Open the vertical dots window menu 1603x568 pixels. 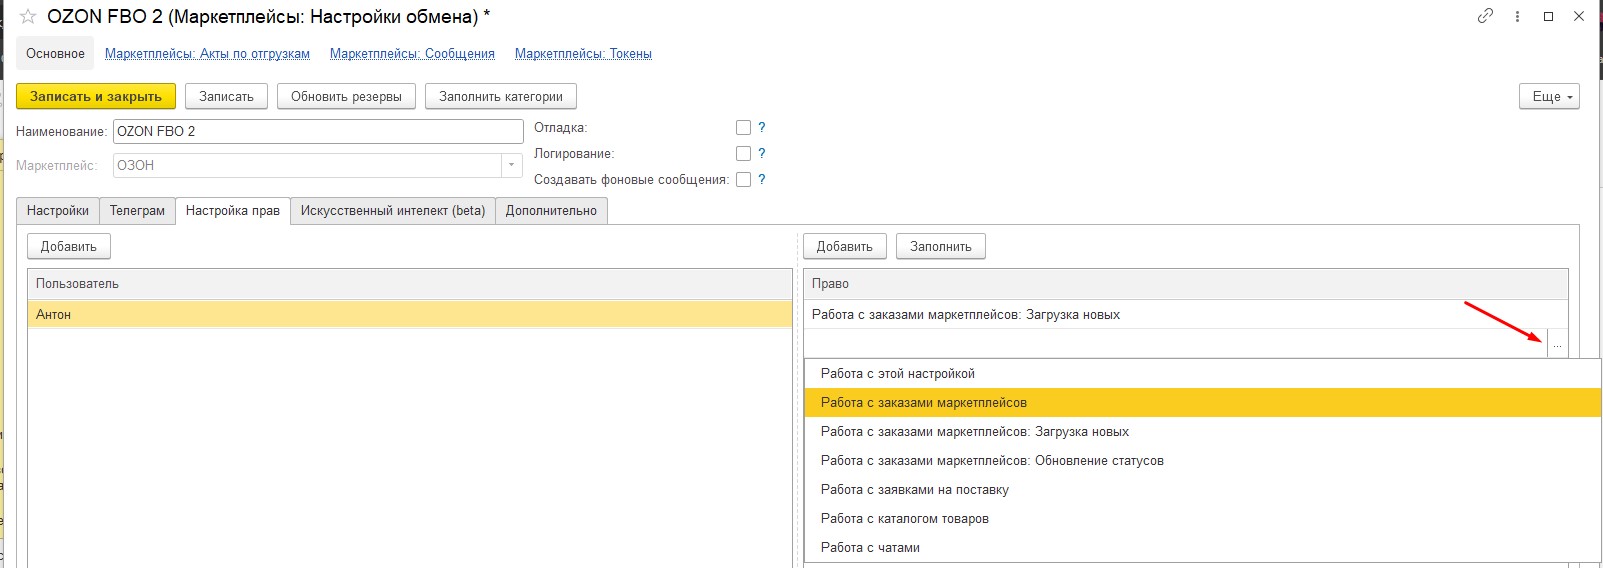point(1517,16)
